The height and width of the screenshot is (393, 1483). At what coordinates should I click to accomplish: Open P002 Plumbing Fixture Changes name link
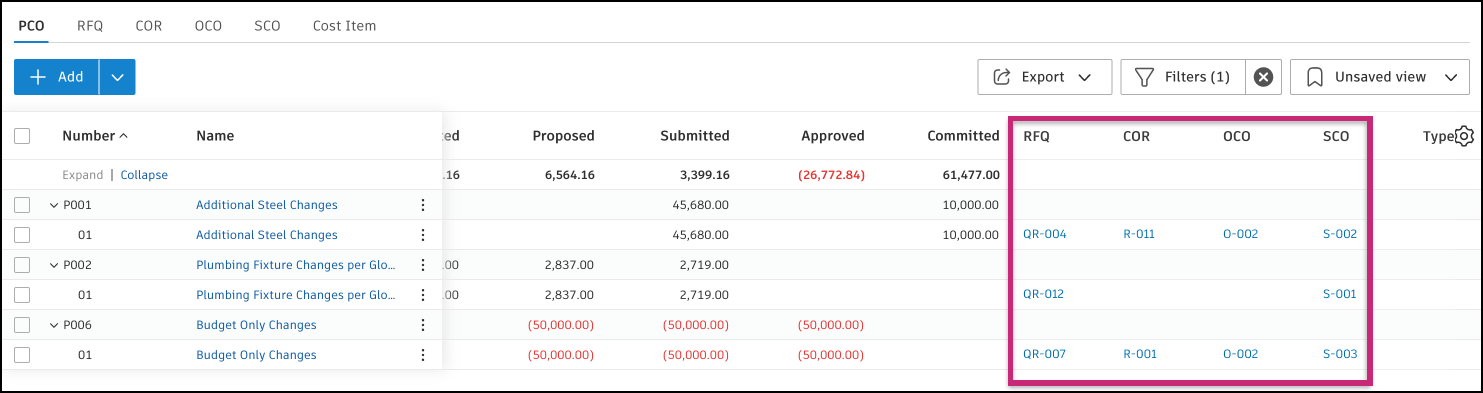click(x=296, y=265)
